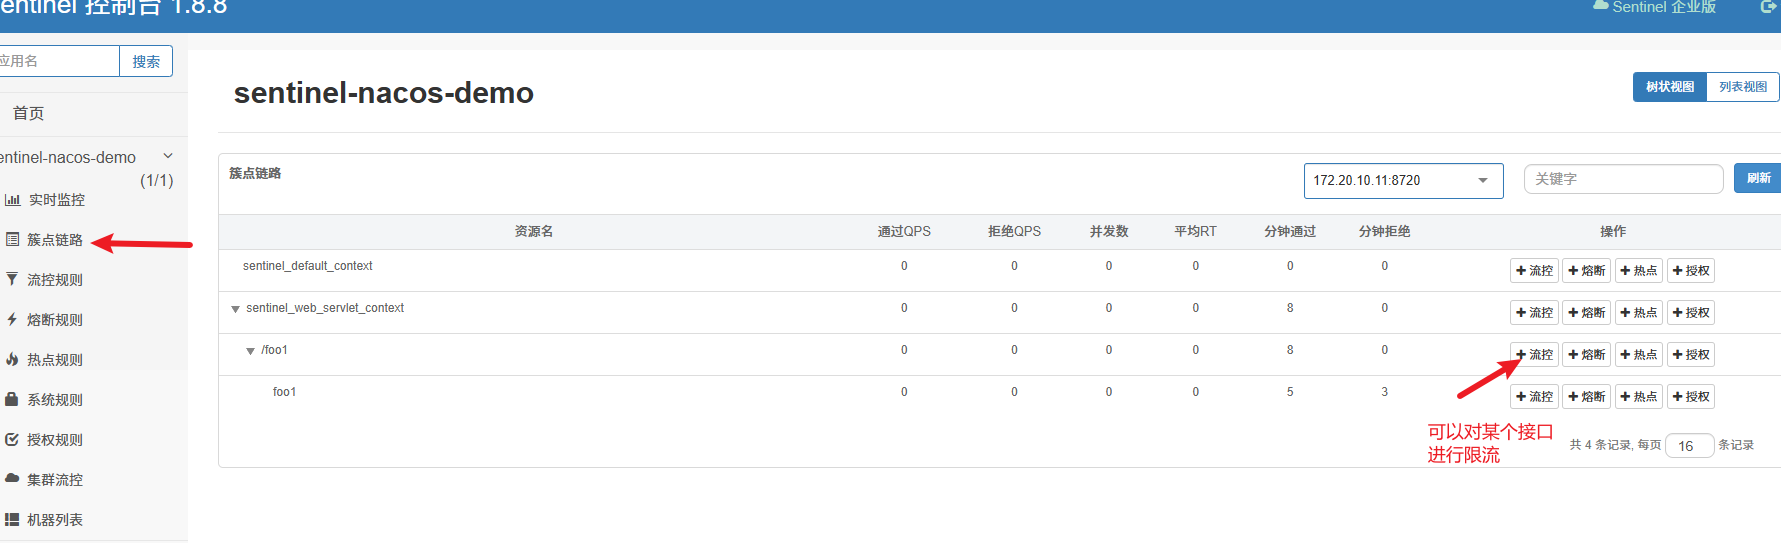Add 熔断 rule for /foo1
This screenshot has width=1781, height=543.
point(1587,355)
